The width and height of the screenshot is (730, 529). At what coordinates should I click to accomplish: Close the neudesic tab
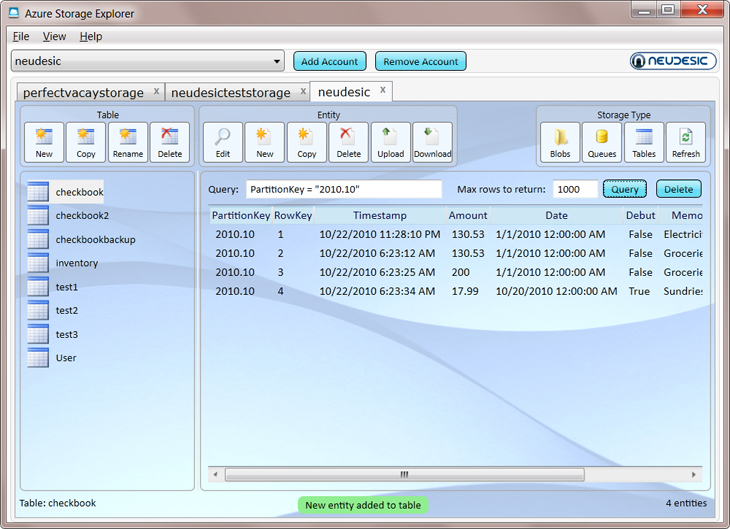click(383, 90)
